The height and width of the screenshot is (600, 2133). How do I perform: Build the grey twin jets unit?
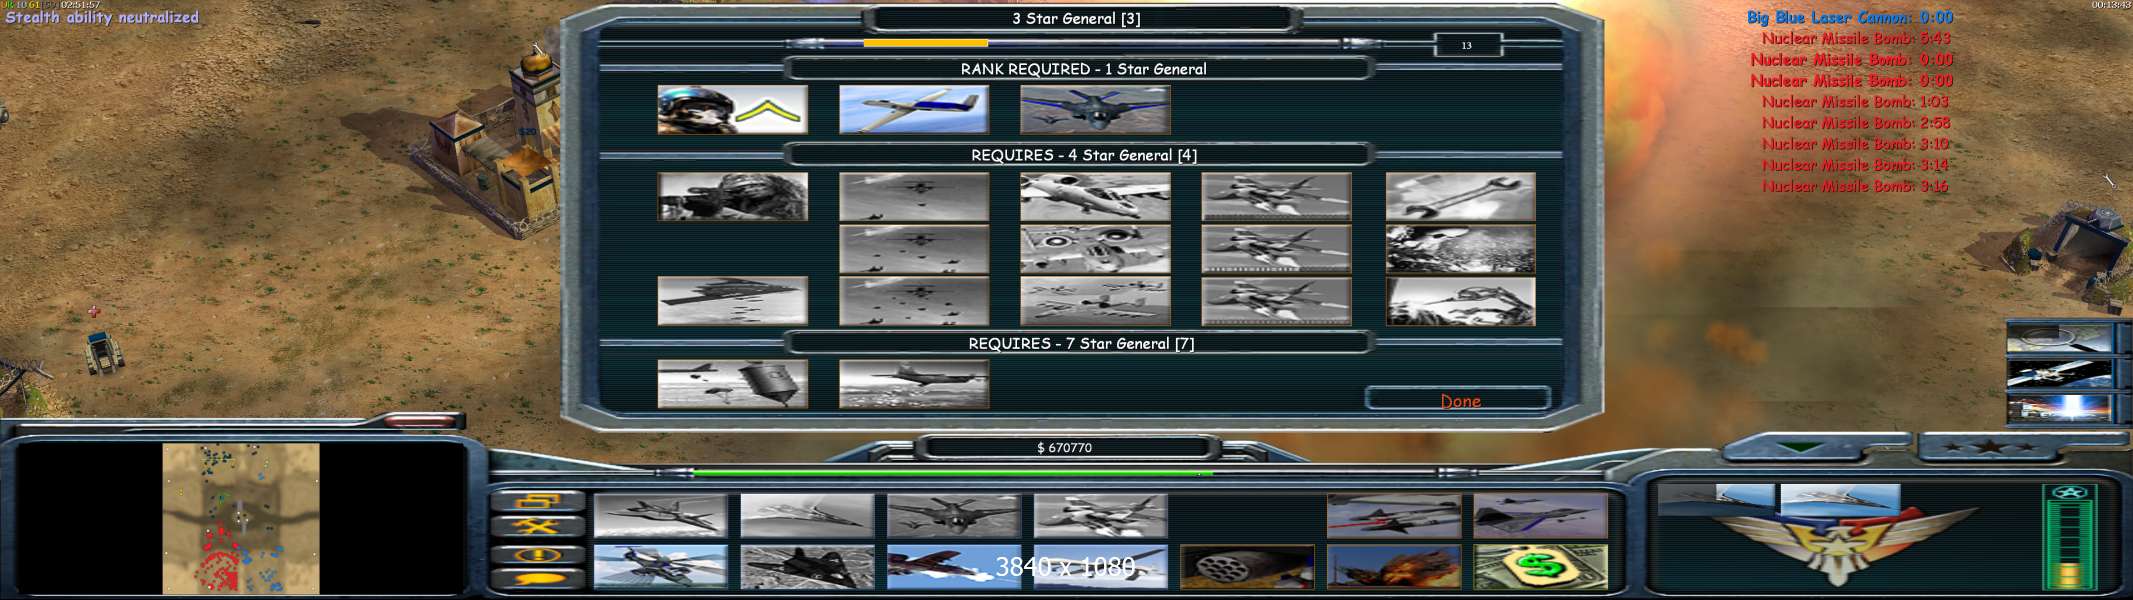[x=1100, y=516]
